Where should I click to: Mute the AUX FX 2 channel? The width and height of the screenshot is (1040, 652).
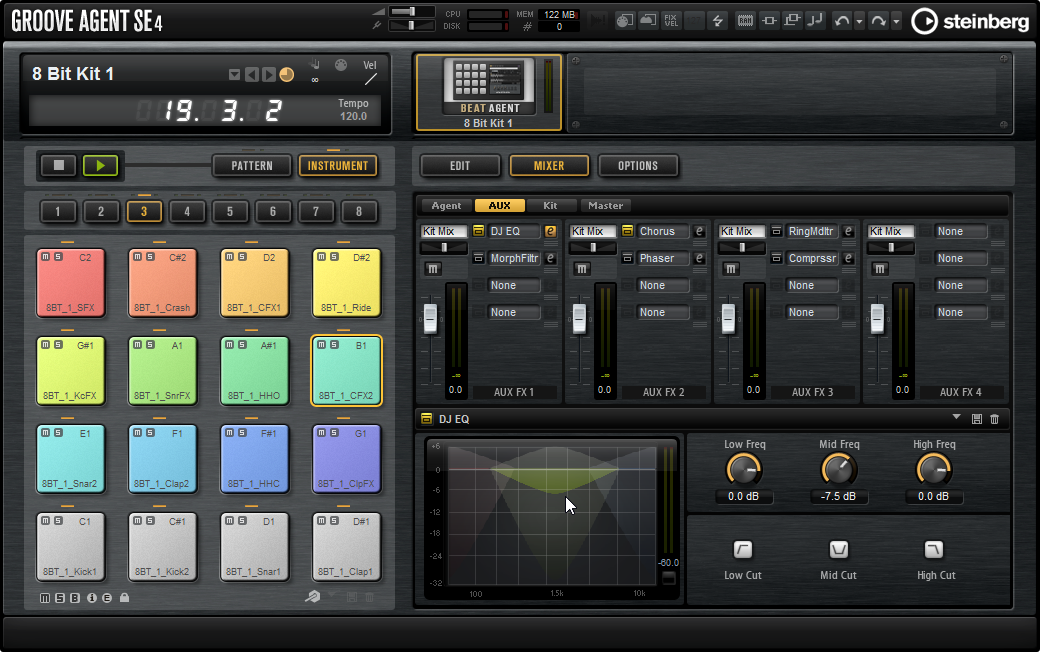pyautogui.click(x=582, y=269)
